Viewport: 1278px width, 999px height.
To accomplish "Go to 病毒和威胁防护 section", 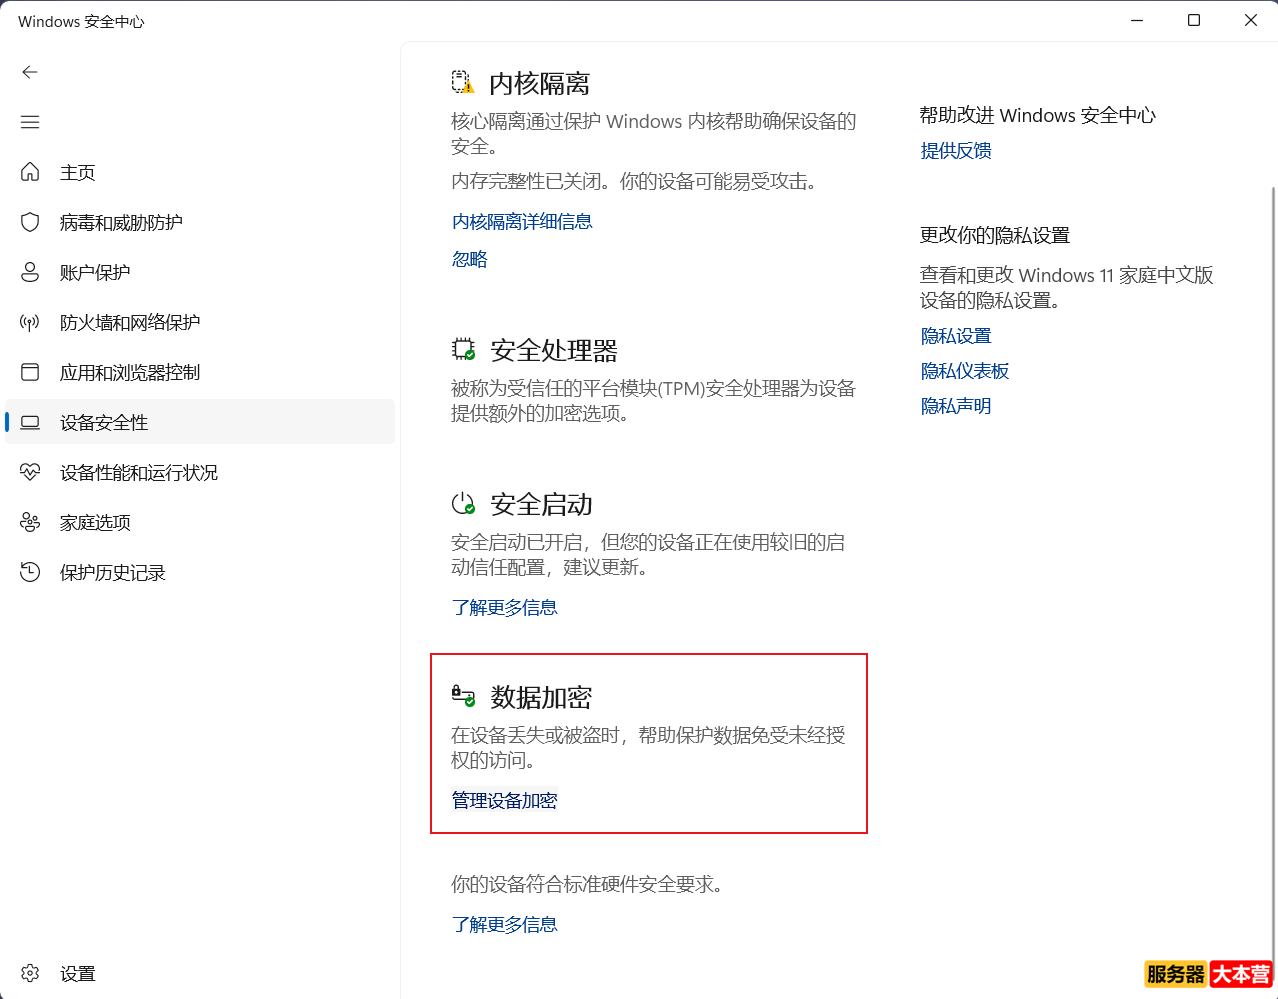I will click(x=200, y=222).
